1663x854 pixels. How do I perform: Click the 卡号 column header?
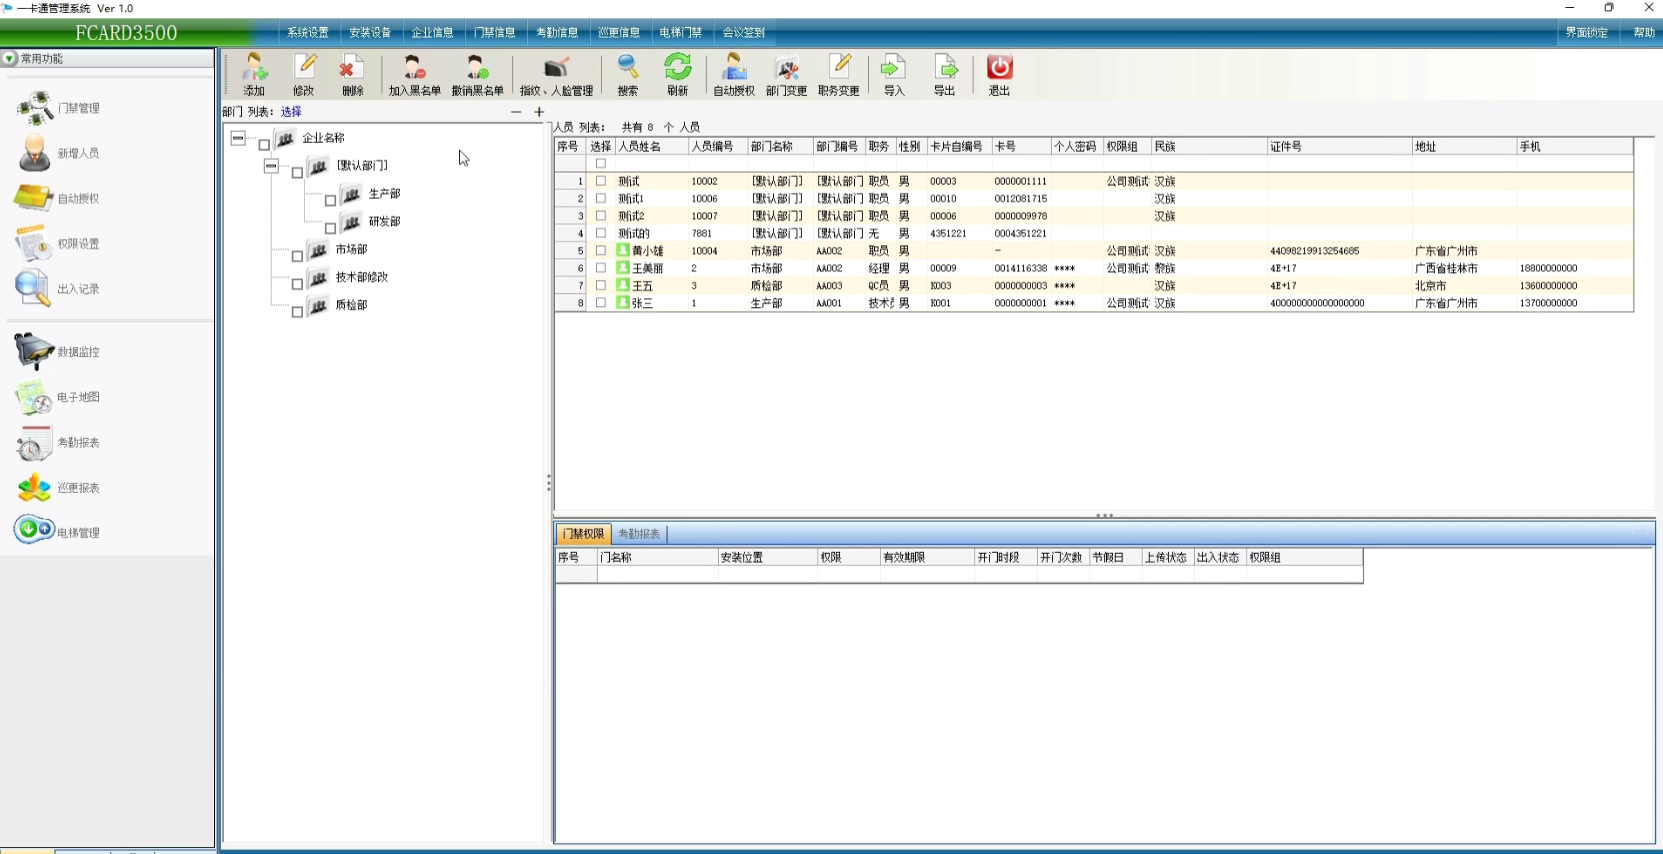[1020, 146]
